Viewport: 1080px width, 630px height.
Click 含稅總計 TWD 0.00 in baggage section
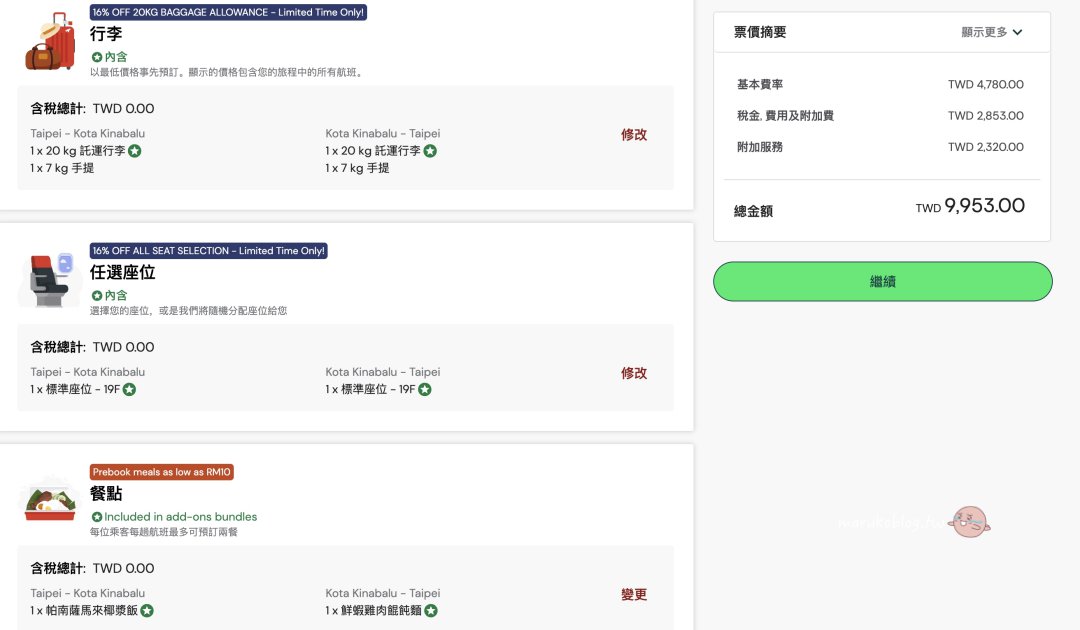click(92, 109)
